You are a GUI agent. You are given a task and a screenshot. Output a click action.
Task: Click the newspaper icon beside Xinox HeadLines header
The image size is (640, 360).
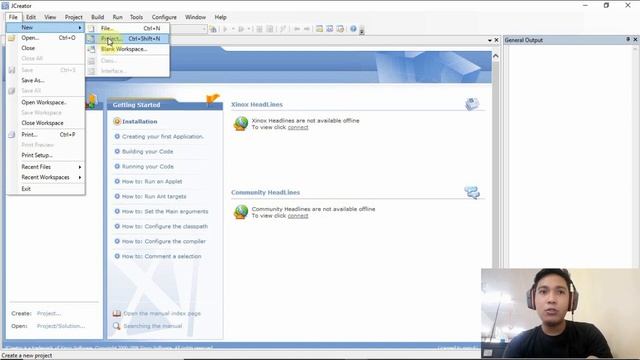[x=472, y=104]
